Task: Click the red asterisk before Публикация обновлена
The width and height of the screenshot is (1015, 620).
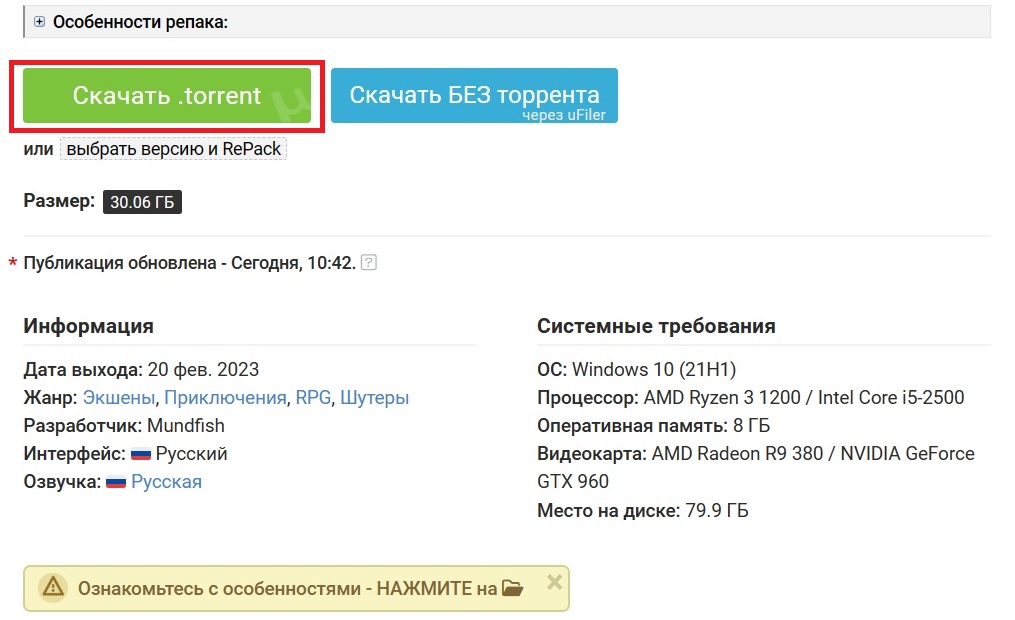Action: click(x=13, y=264)
